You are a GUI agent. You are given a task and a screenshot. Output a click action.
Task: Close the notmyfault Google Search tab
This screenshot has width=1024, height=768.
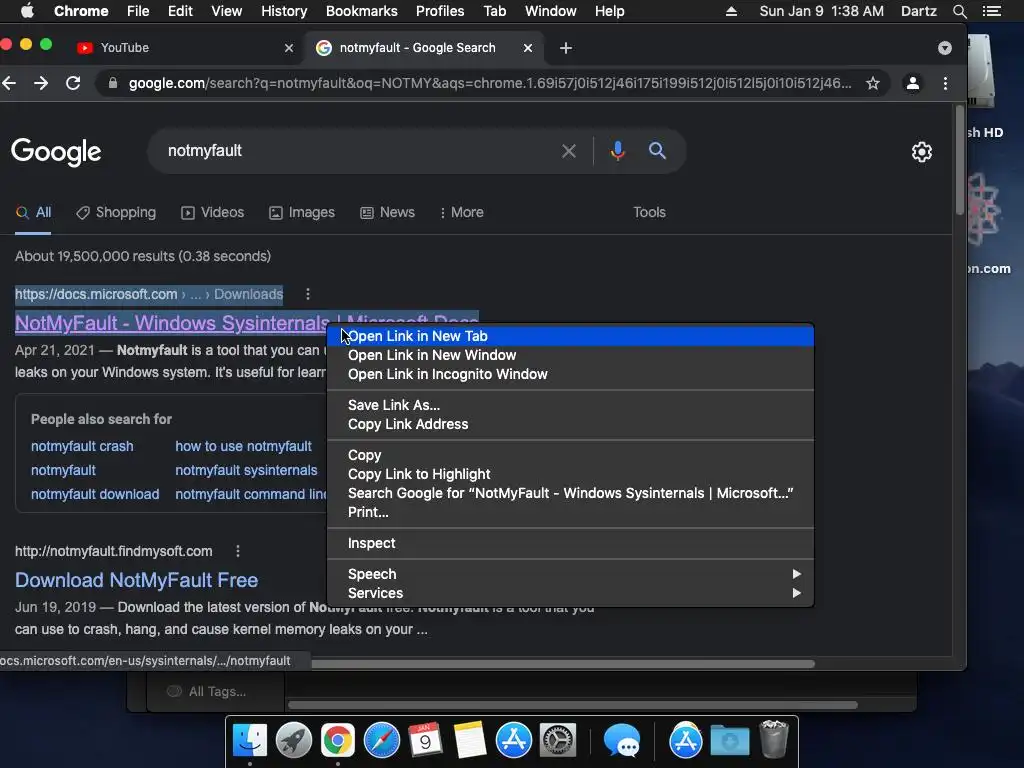pyautogui.click(x=528, y=48)
